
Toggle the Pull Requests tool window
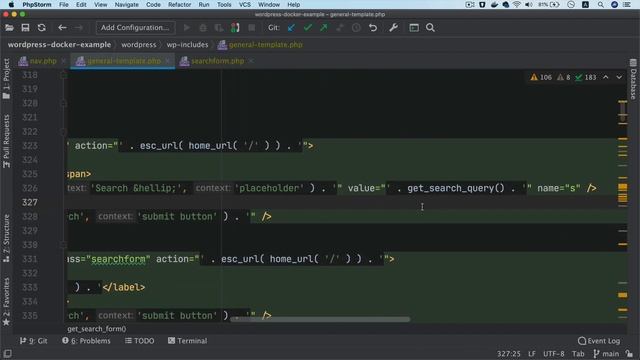tap(6, 141)
